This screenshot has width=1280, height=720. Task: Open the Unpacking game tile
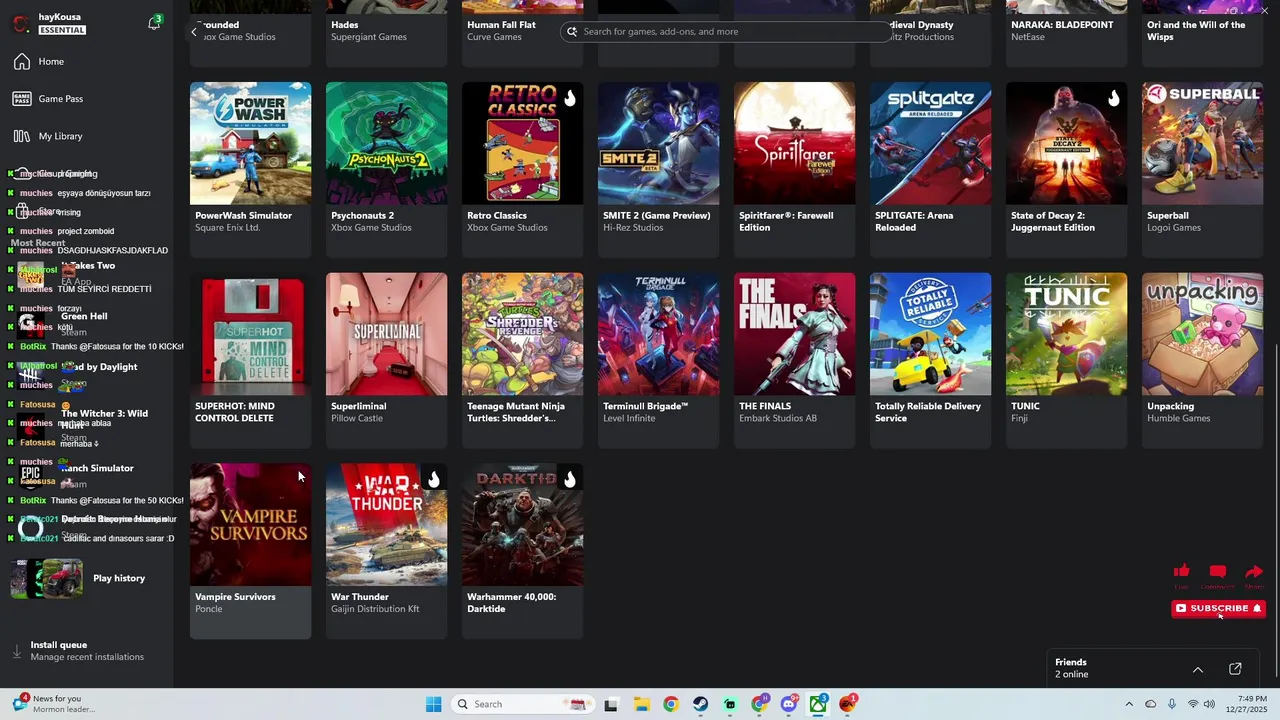point(1202,360)
